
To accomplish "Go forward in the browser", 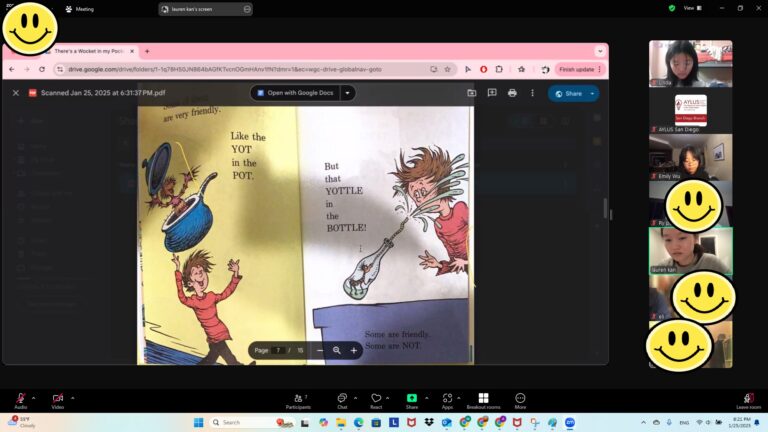I will click(26, 70).
